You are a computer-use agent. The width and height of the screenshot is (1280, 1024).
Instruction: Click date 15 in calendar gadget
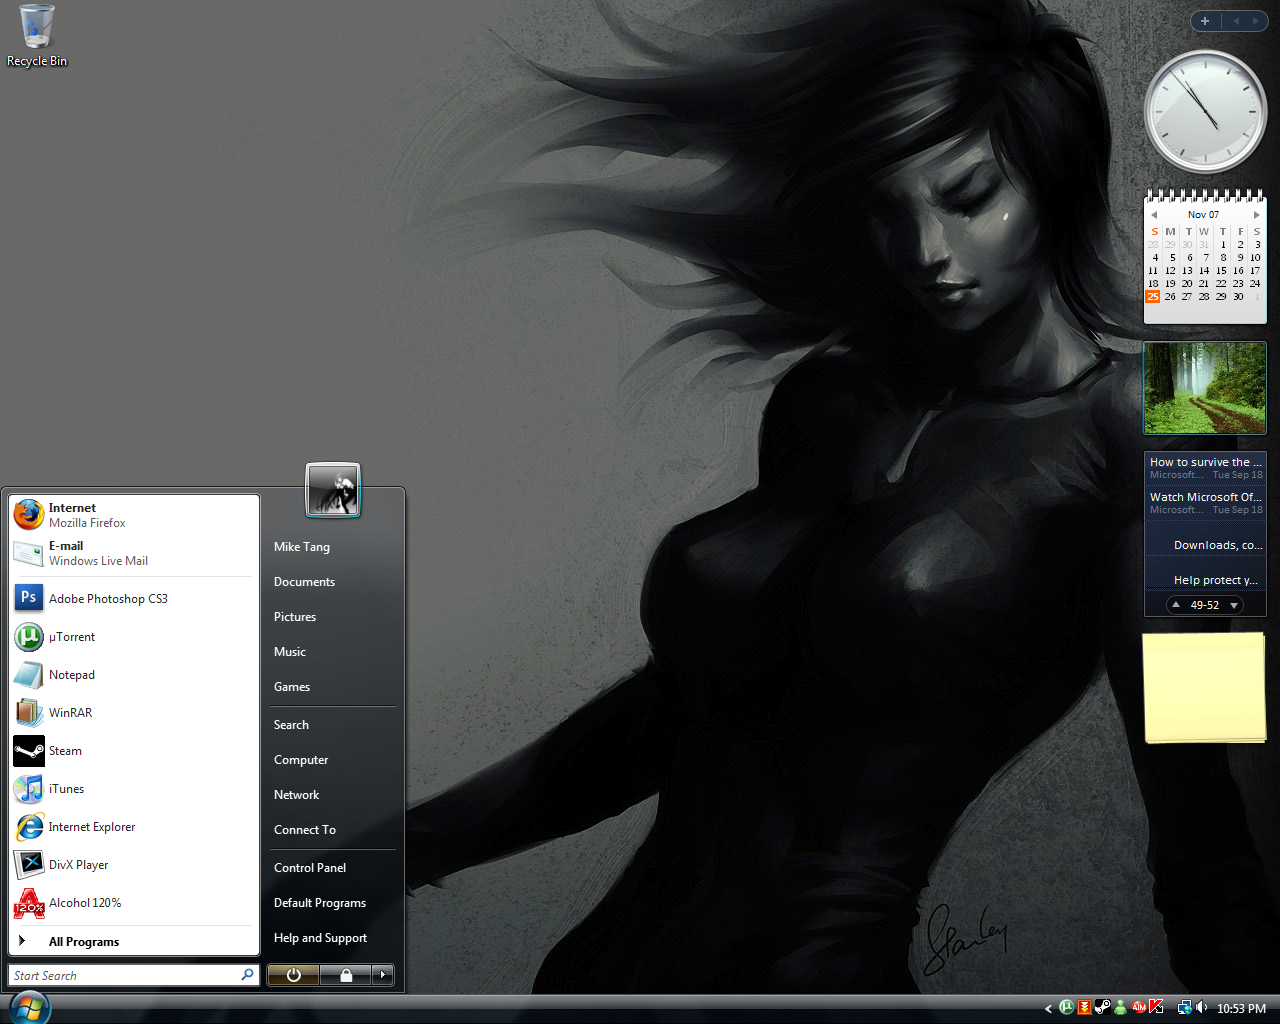(1221, 271)
